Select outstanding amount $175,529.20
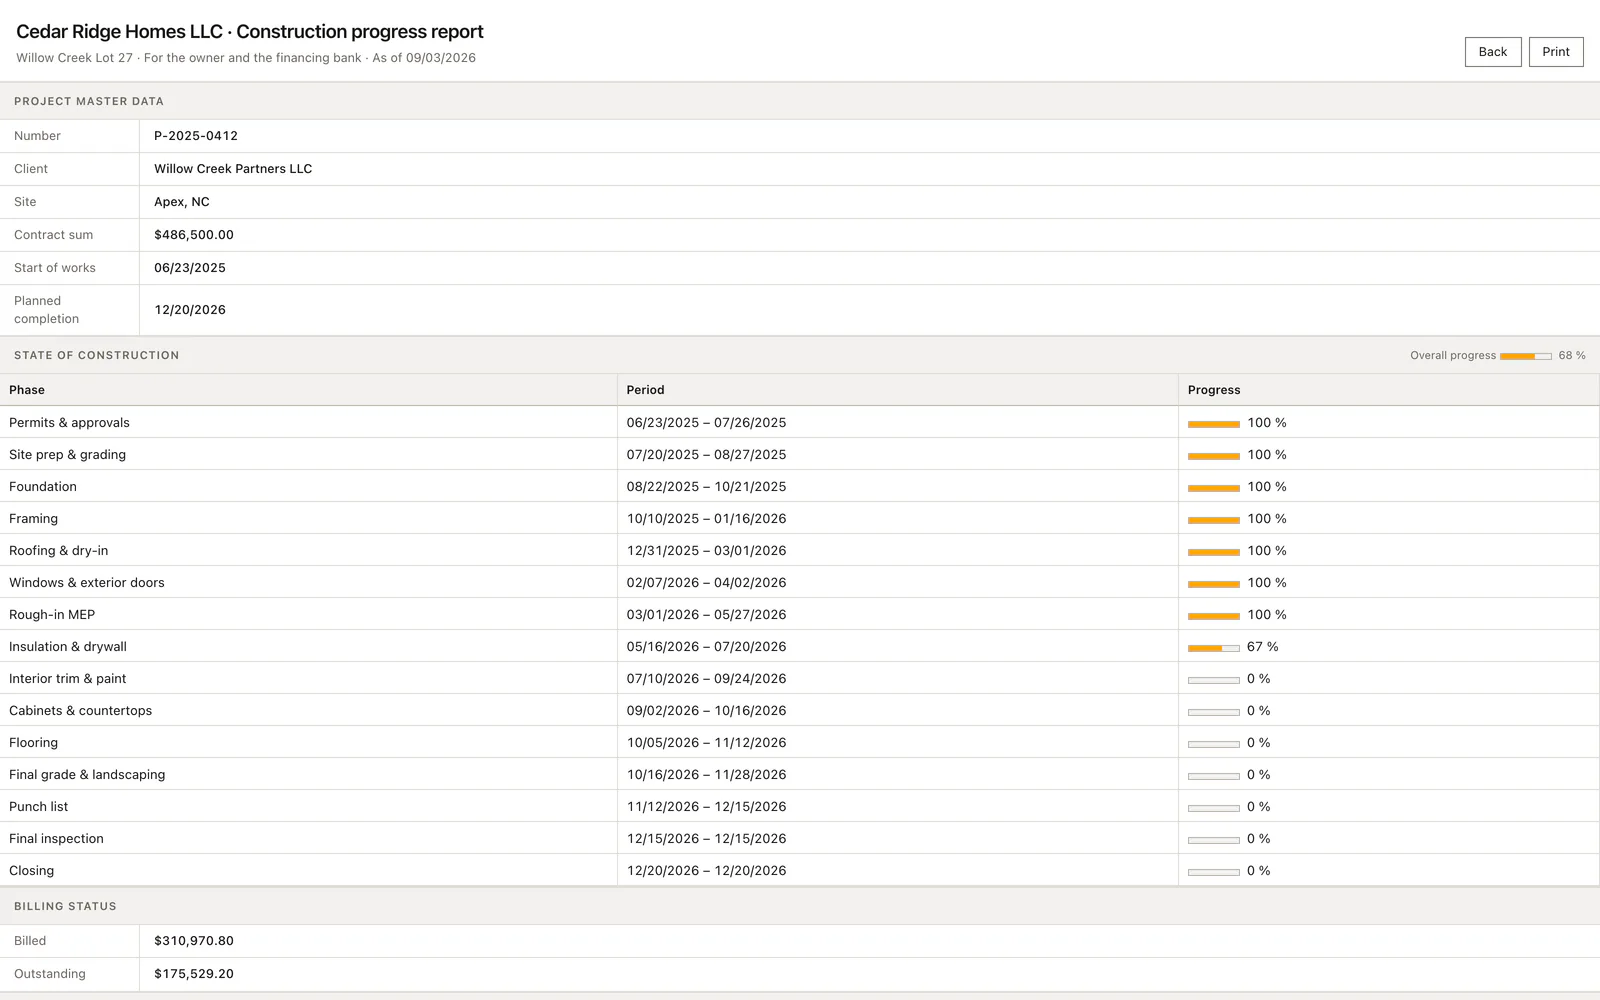 pyautogui.click(x=194, y=974)
